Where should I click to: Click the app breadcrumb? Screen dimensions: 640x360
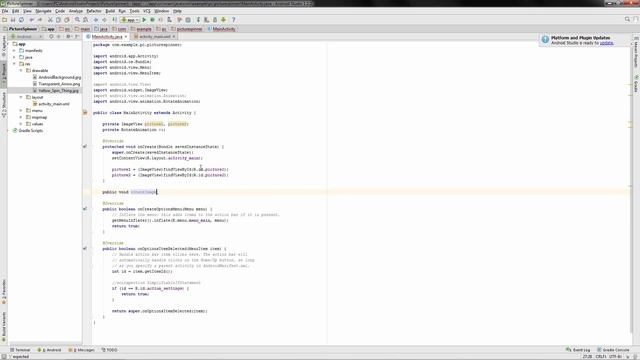[48, 29]
